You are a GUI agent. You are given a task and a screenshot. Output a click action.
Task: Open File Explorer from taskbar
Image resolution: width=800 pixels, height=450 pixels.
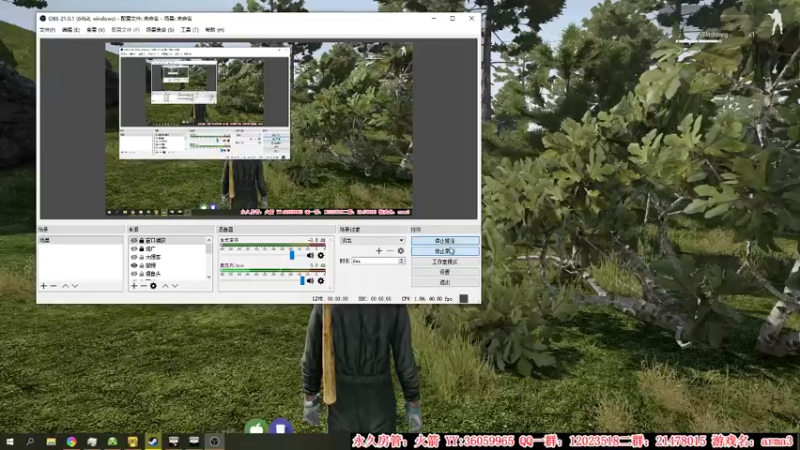point(51,441)
